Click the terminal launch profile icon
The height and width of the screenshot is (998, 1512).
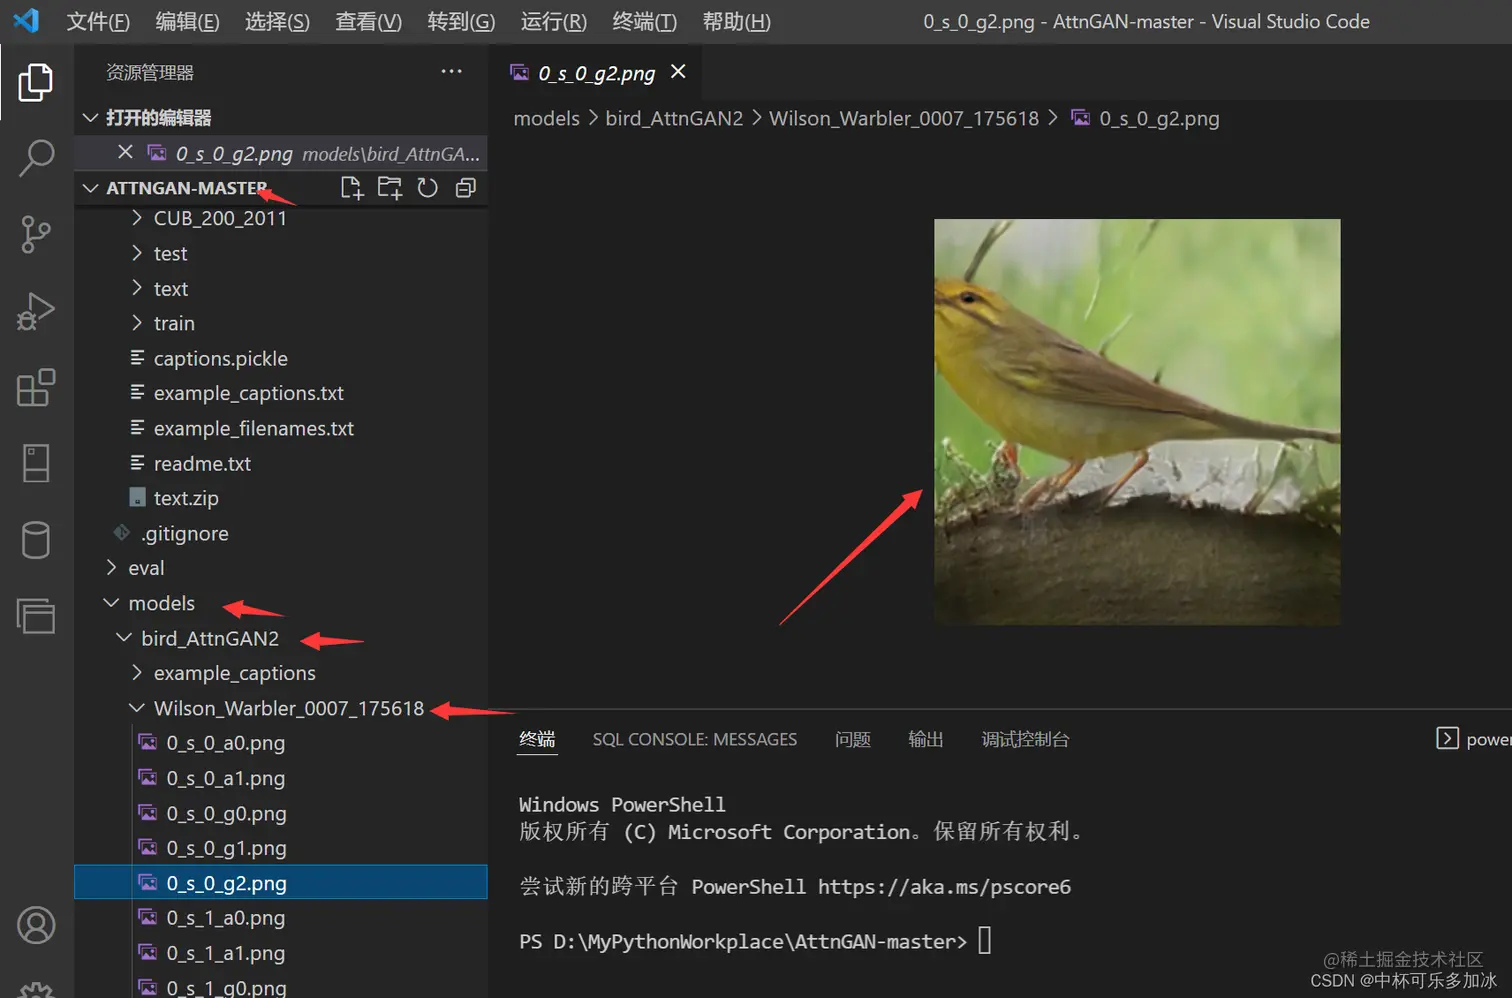pos(1447,738)
